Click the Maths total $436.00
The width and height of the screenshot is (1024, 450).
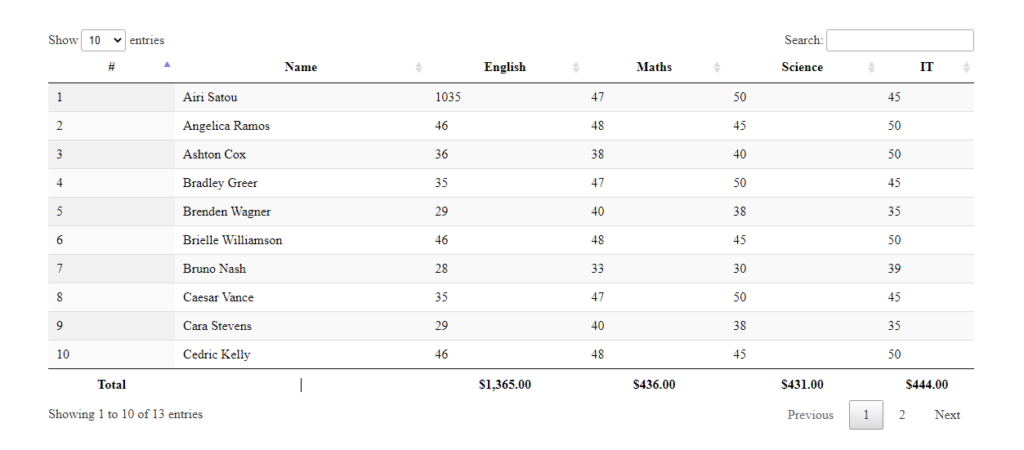click(x=654, y=385)
